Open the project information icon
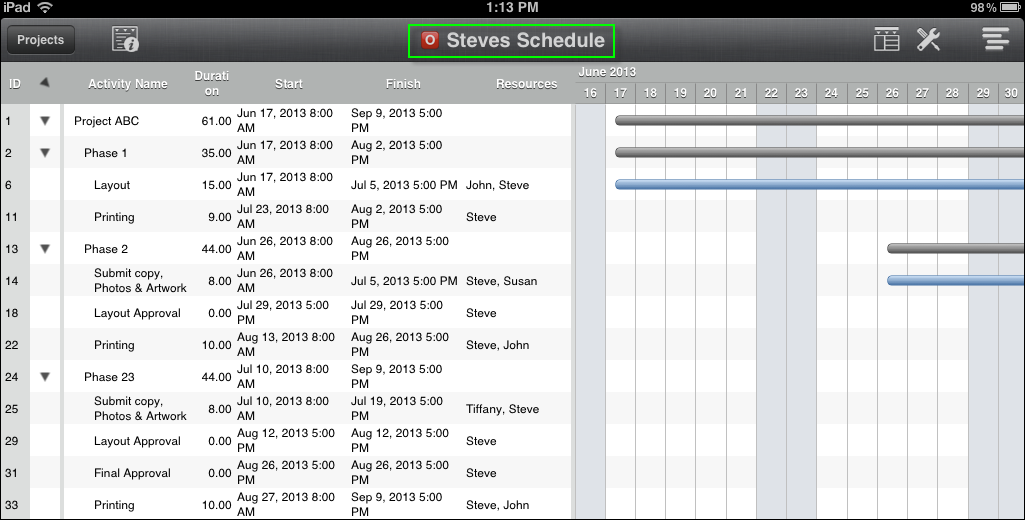This screenshot has height=520, width=1025. pos(125,40)
